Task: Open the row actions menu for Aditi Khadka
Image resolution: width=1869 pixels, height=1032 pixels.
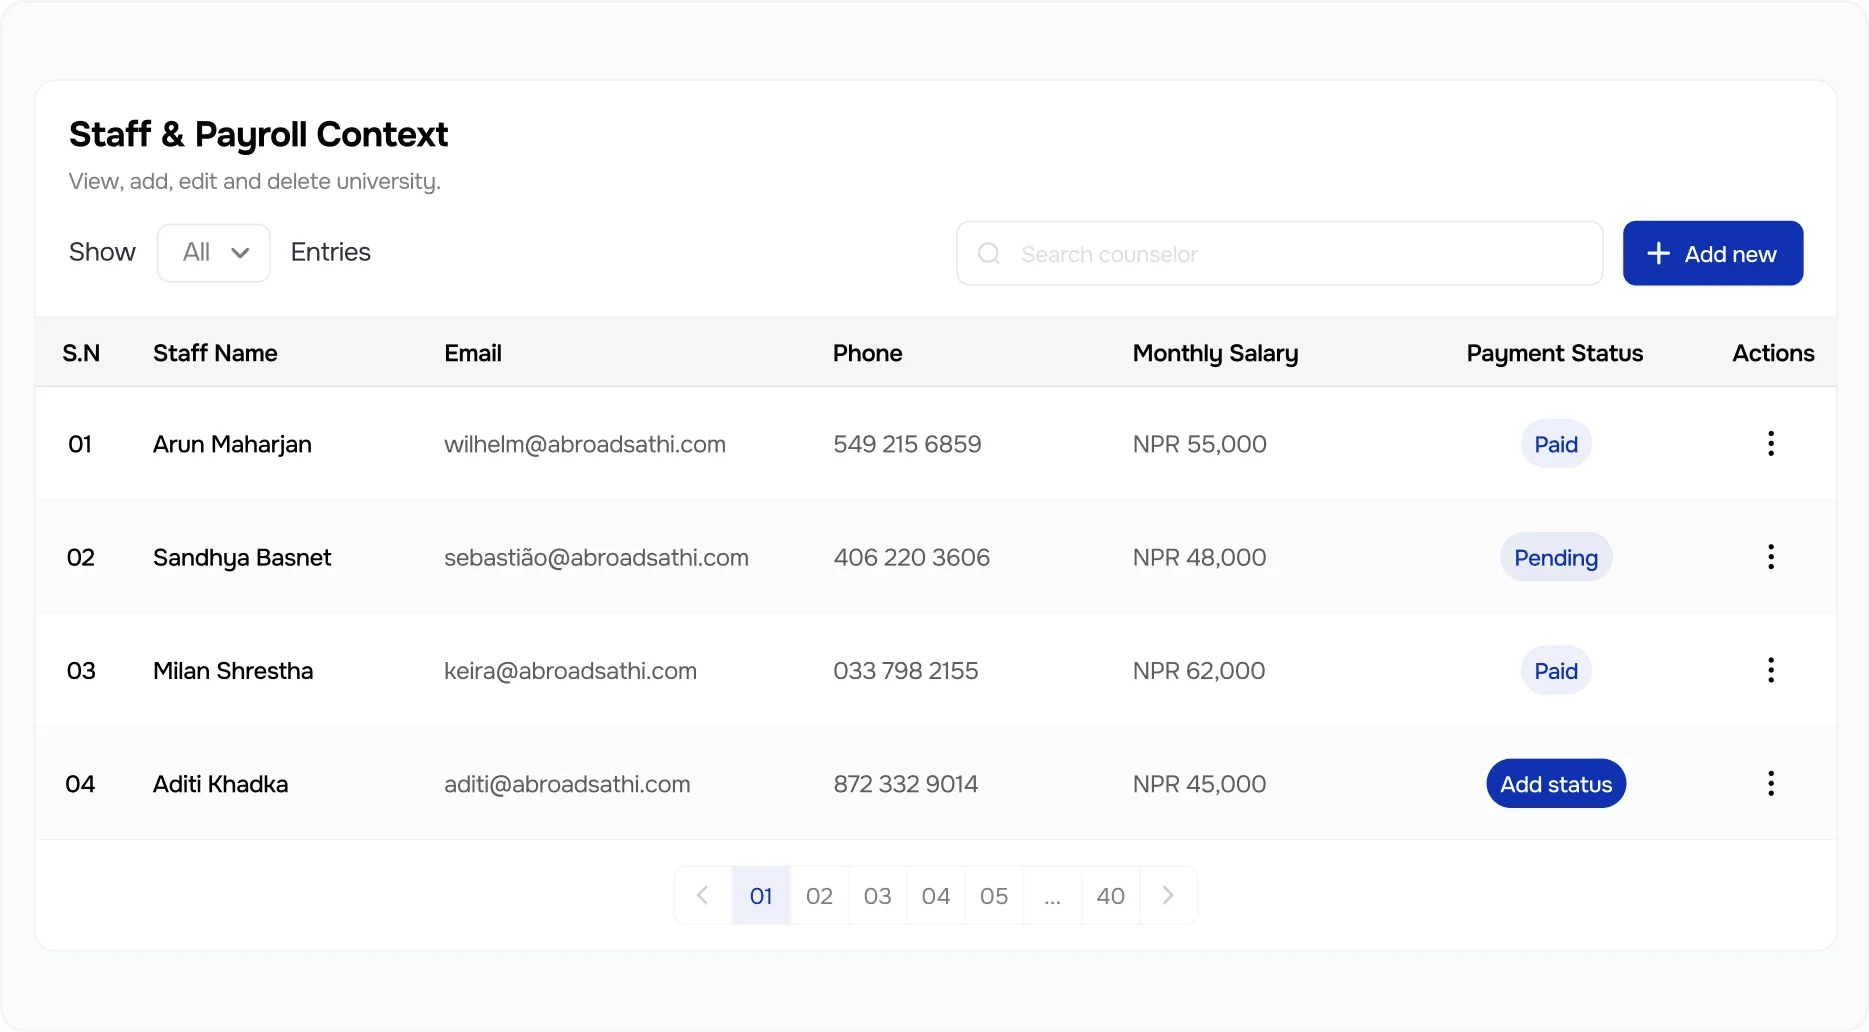Action: [1770, 784]
